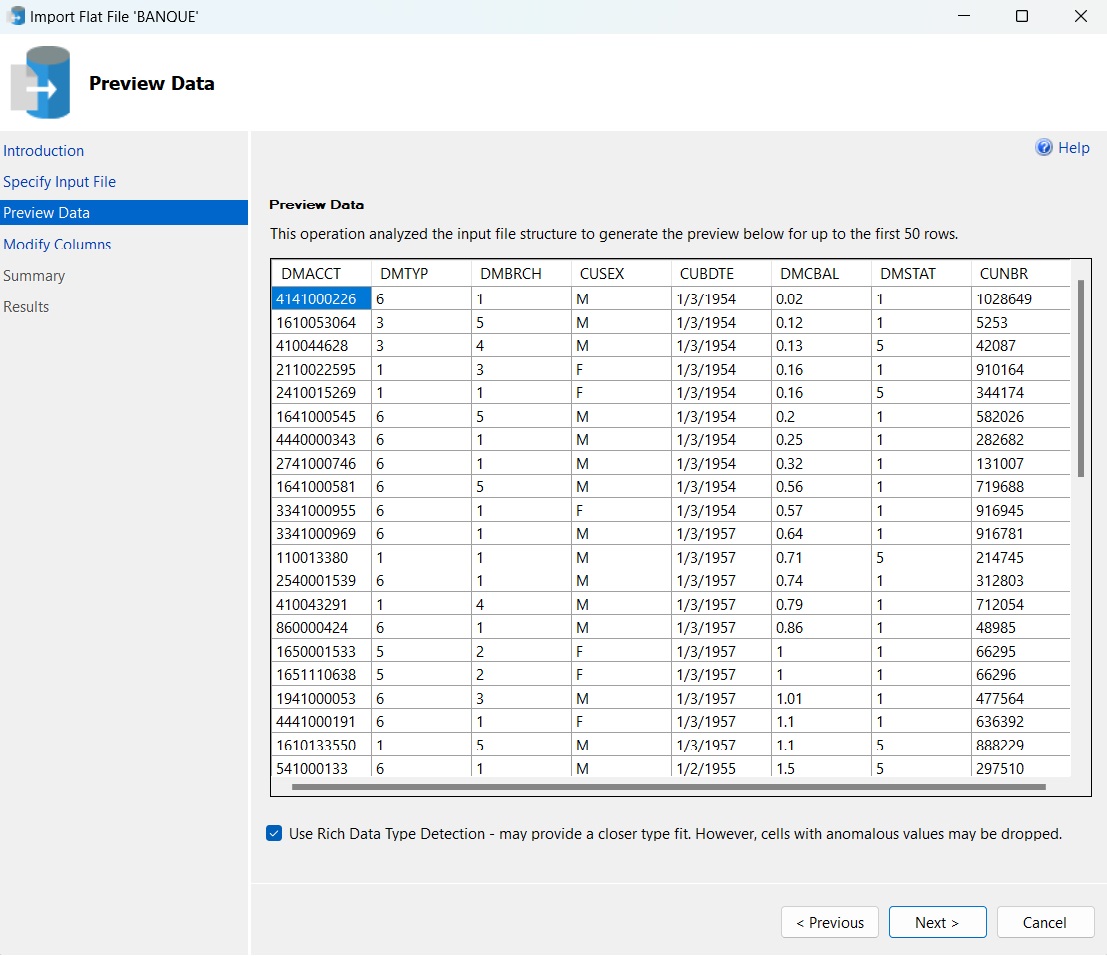Viewport: 1107px width, 956px height.
Task: Select the Preview Data step
Action: tap(47, 213)
